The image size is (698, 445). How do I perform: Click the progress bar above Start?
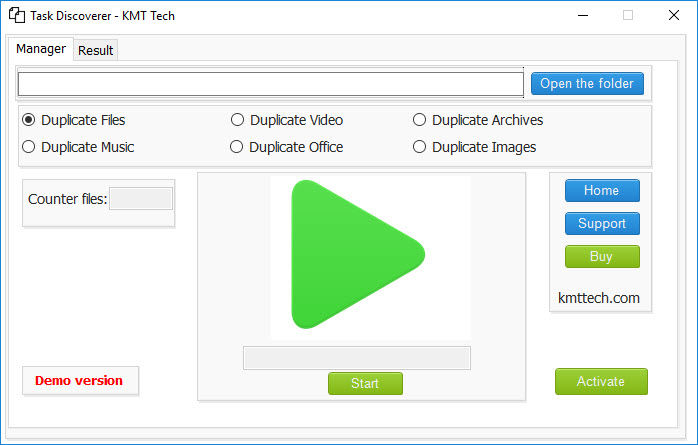[x=356, y=358]
